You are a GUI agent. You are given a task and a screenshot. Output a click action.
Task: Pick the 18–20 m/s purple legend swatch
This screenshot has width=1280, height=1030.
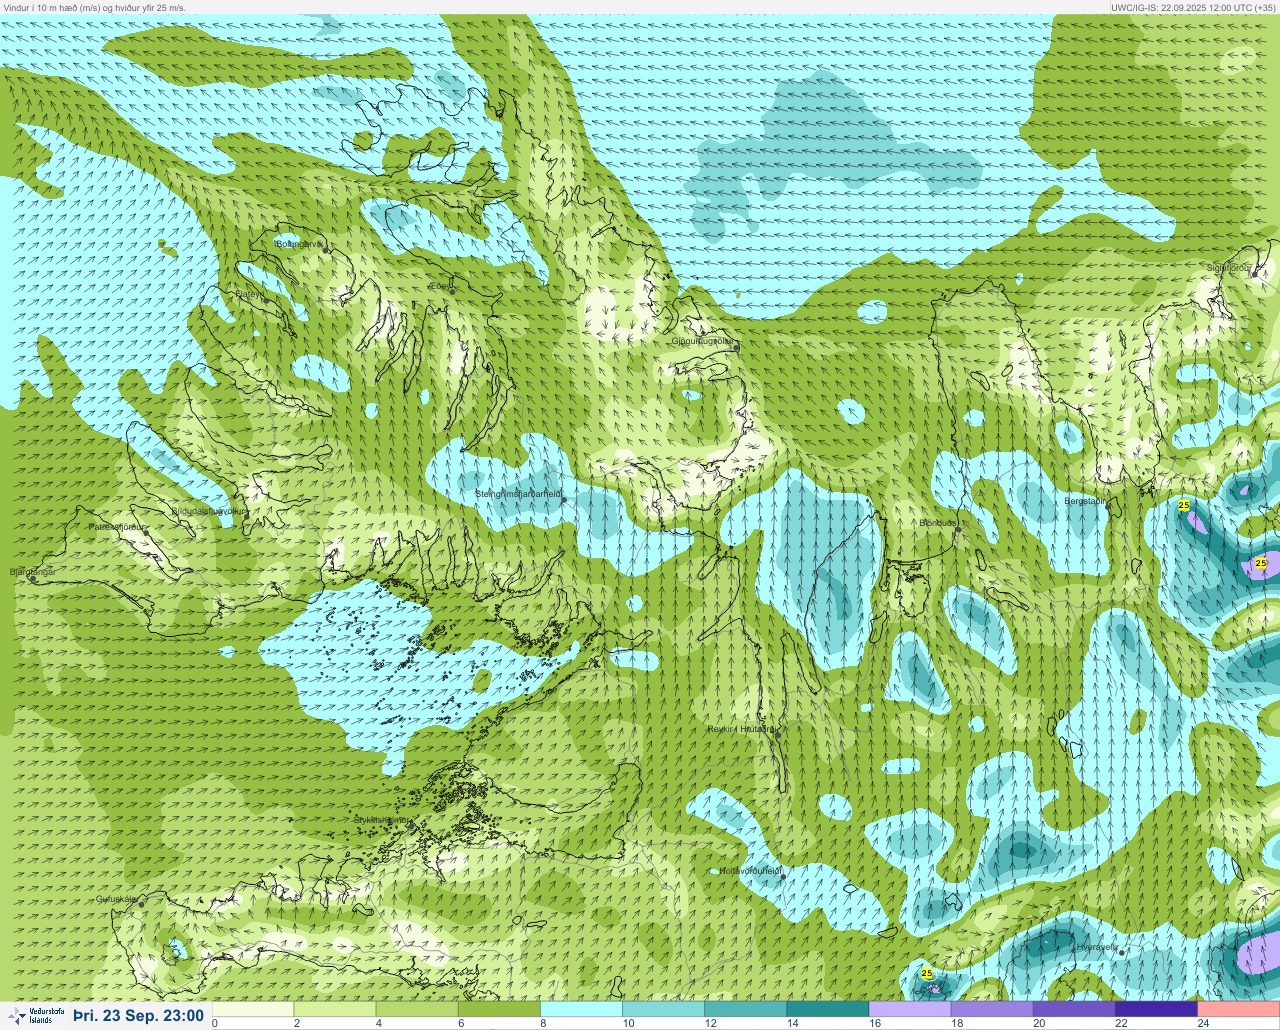[991, 1009]
